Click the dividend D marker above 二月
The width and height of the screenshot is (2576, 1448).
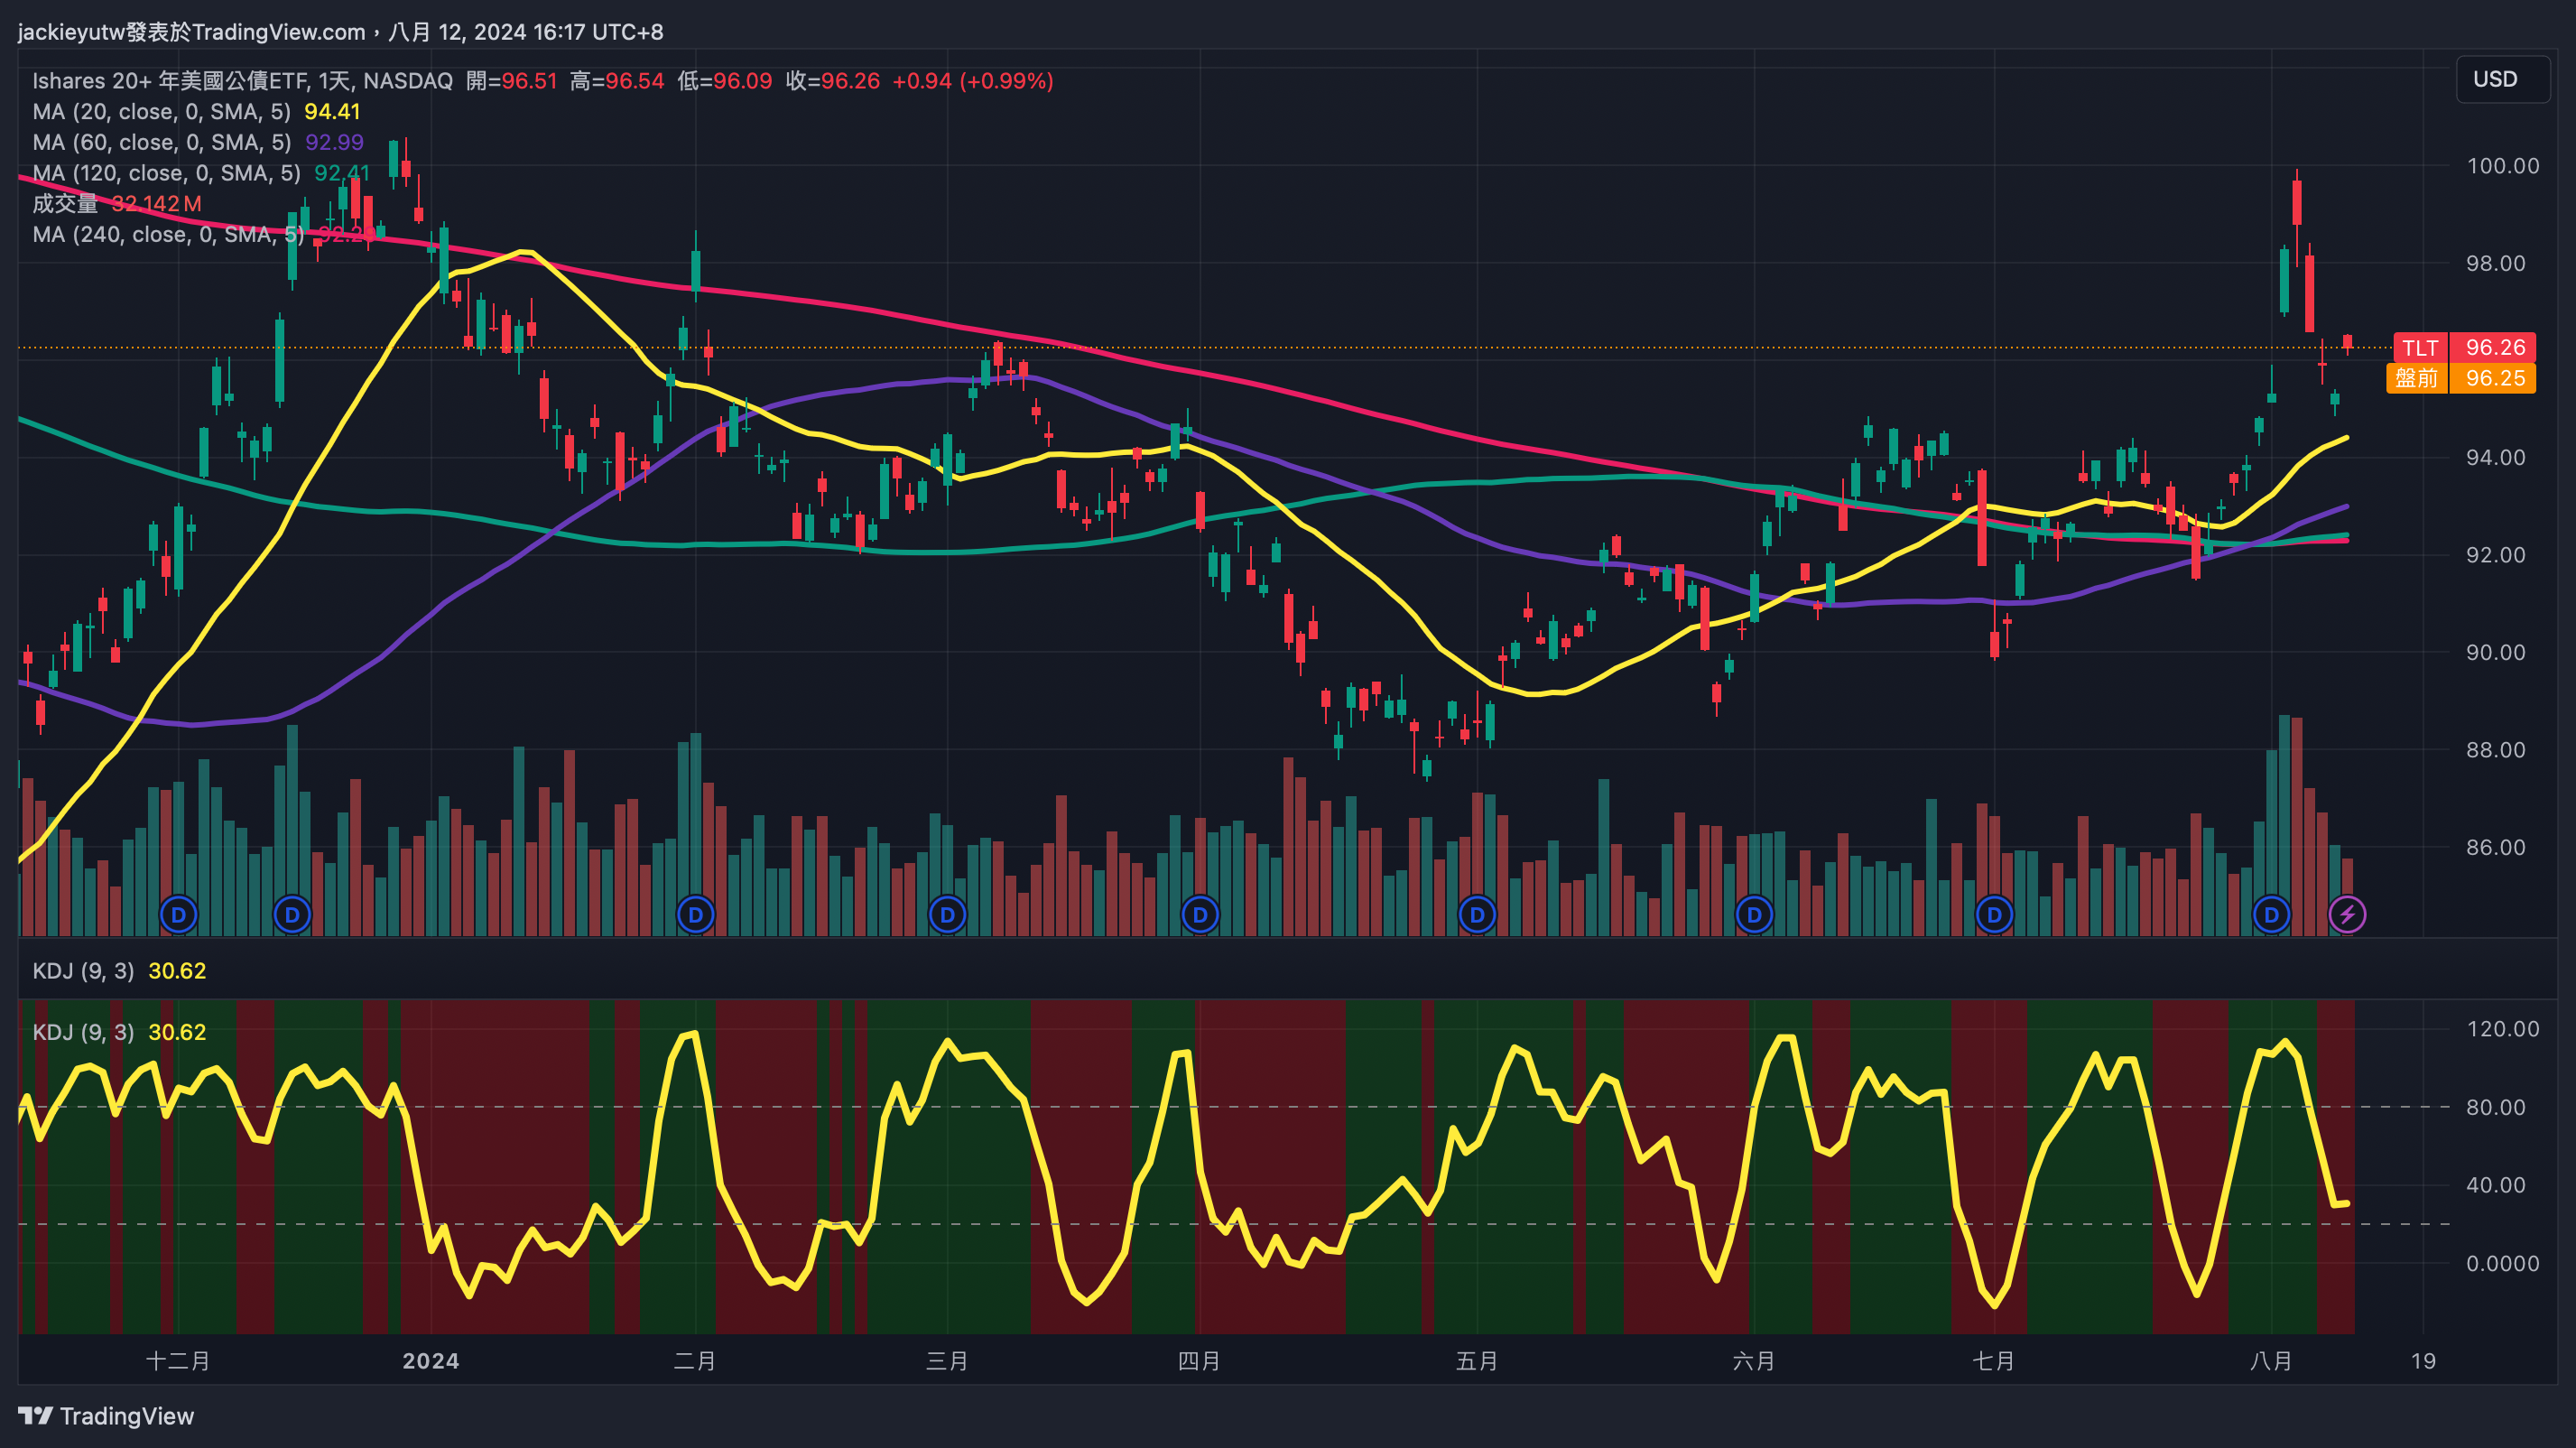695,914
